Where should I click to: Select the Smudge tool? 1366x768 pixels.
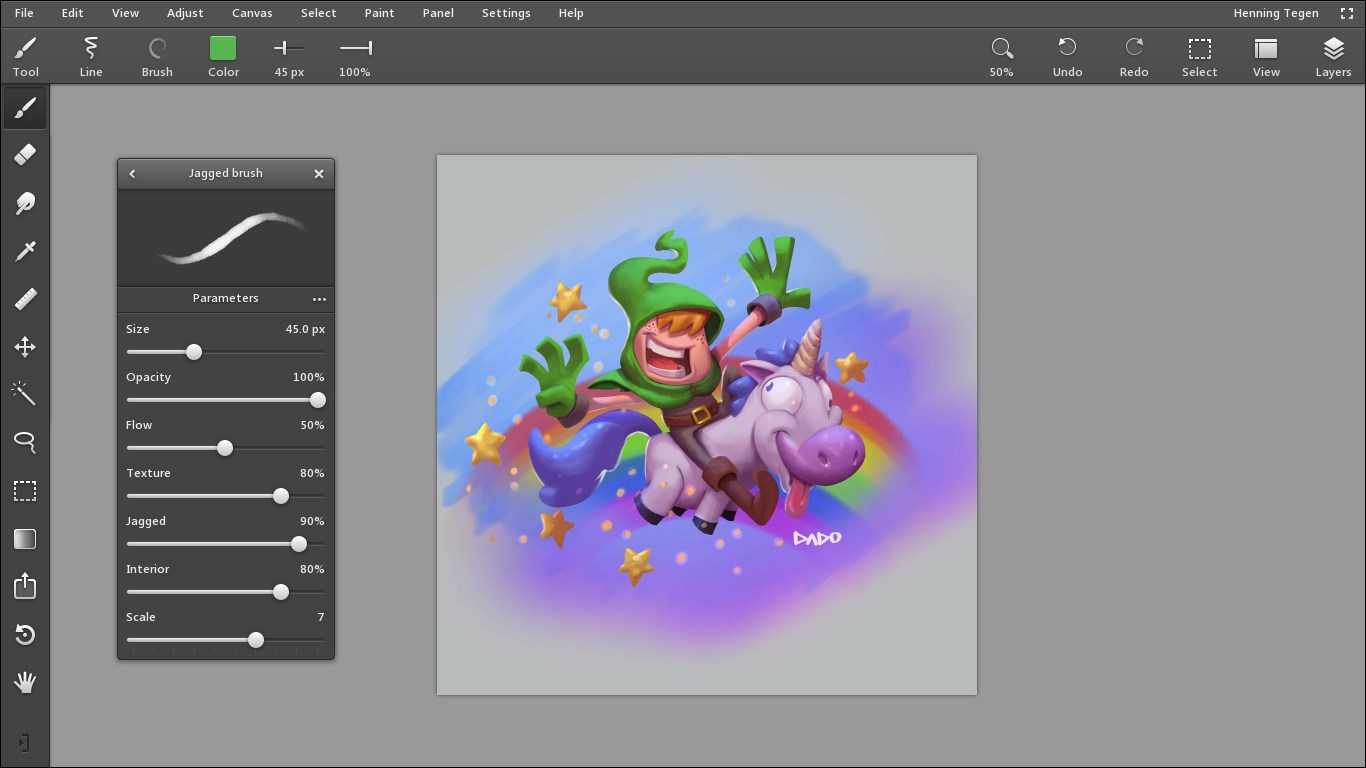click(x=25, y=203)
